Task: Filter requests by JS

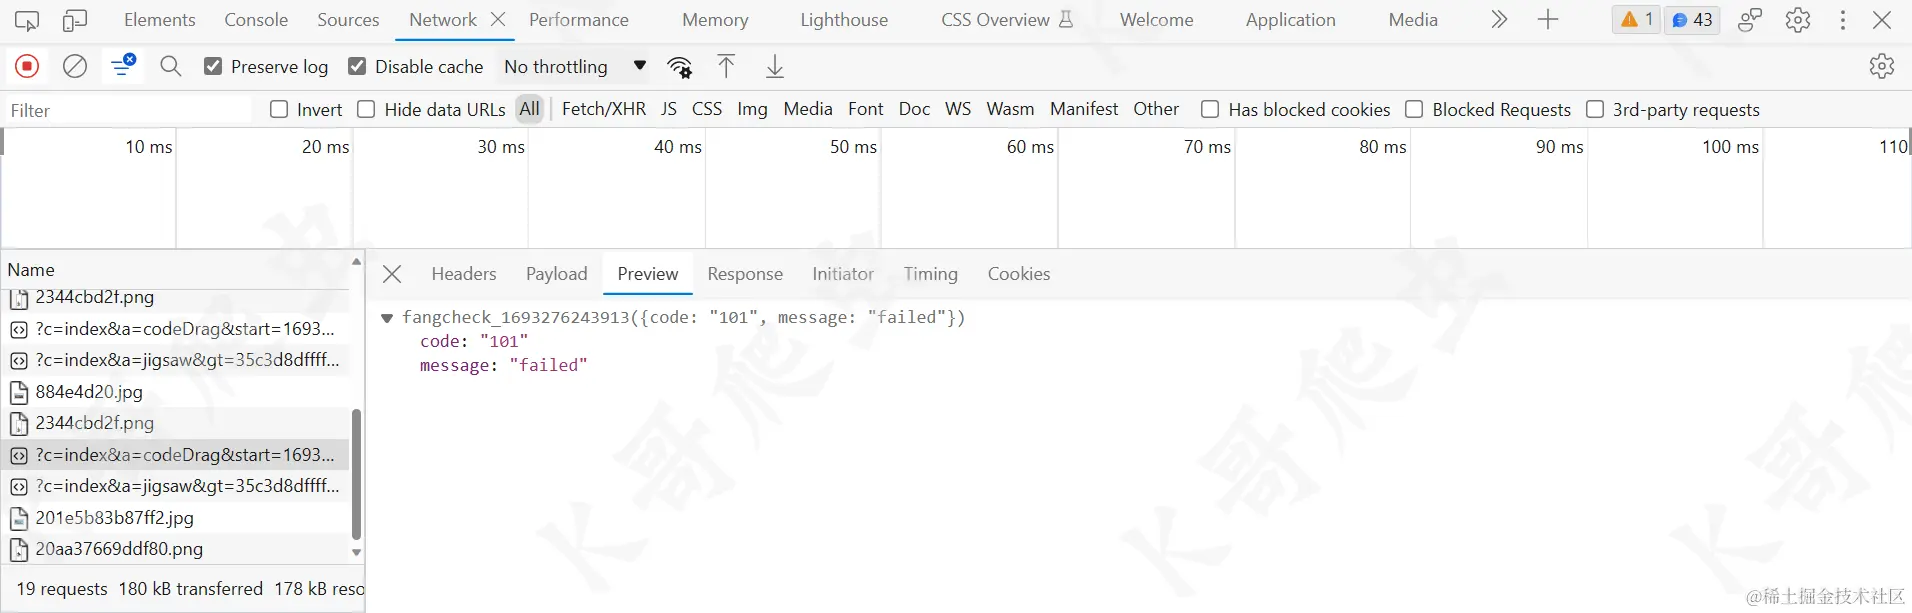Action: [669, 109]
